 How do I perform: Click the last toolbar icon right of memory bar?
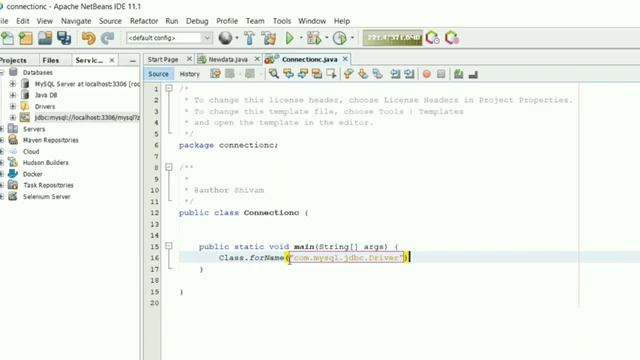tap(452, 38)
